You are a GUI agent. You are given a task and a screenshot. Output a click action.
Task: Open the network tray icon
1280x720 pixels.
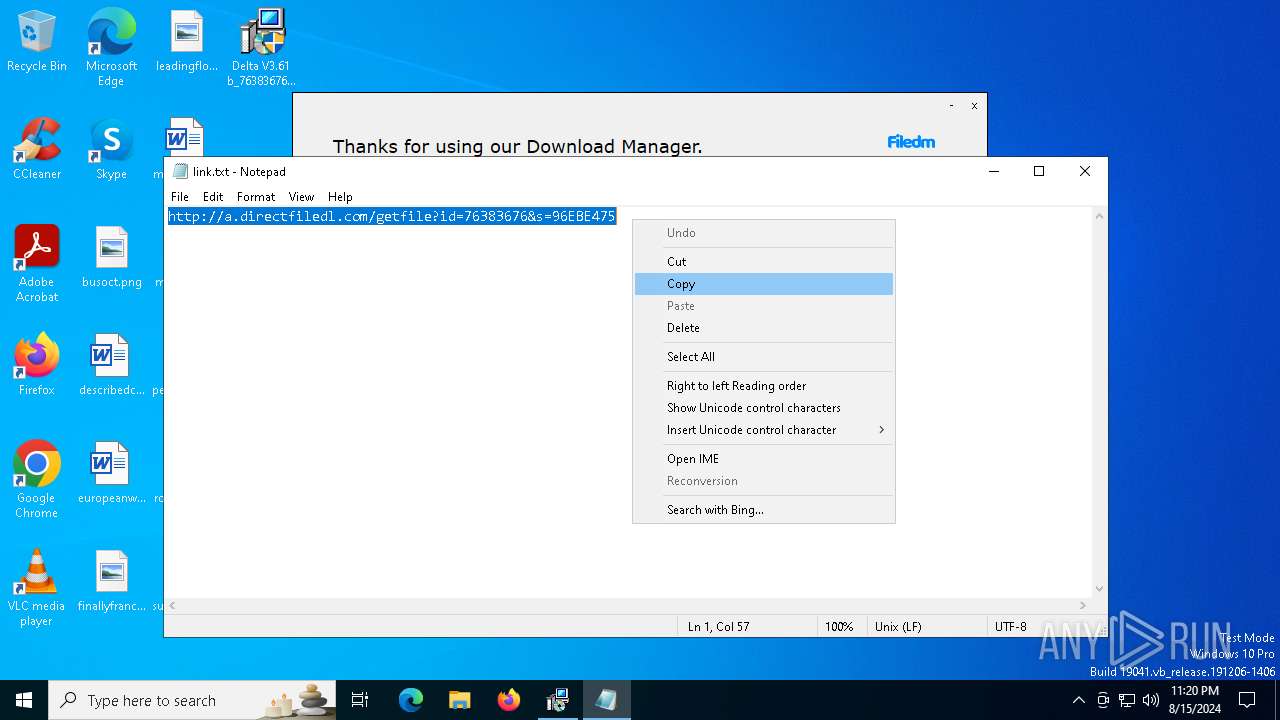[x=1127, y=700]
